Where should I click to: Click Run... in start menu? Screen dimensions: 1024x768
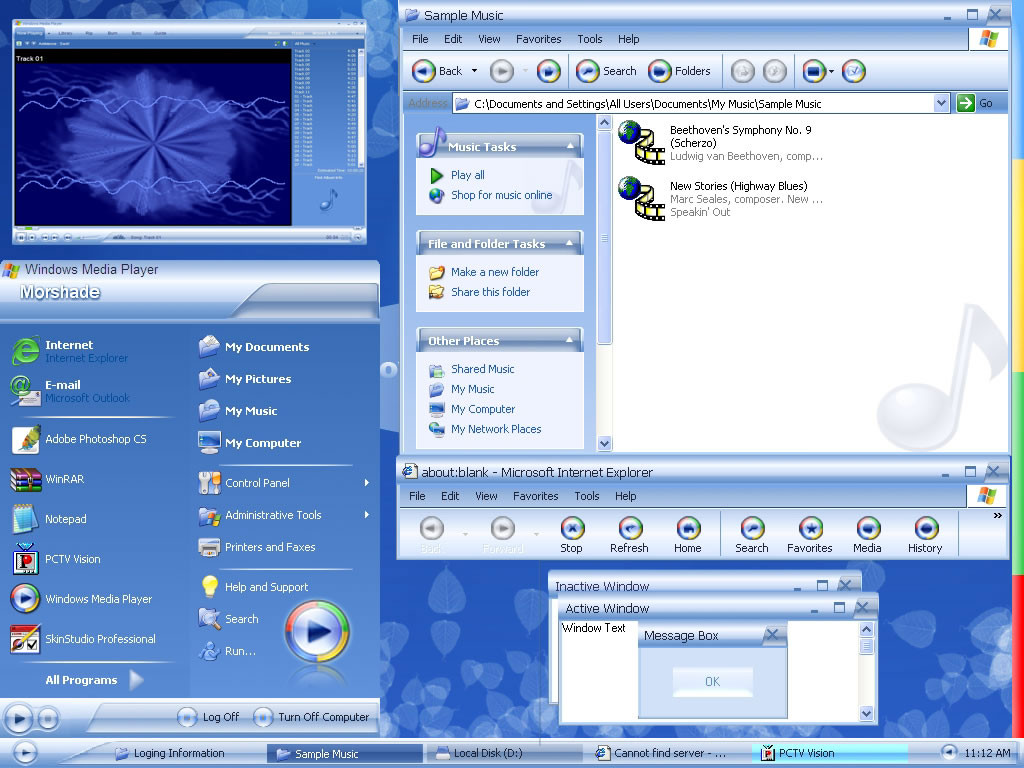pyautogui.click(x=227, y=650)
